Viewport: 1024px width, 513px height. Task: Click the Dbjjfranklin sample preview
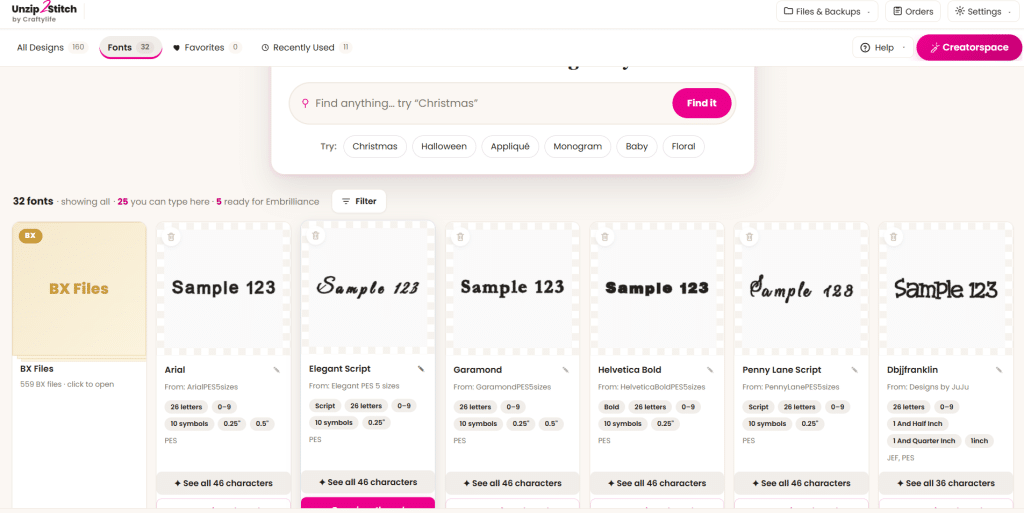click(x=946, y=288)
